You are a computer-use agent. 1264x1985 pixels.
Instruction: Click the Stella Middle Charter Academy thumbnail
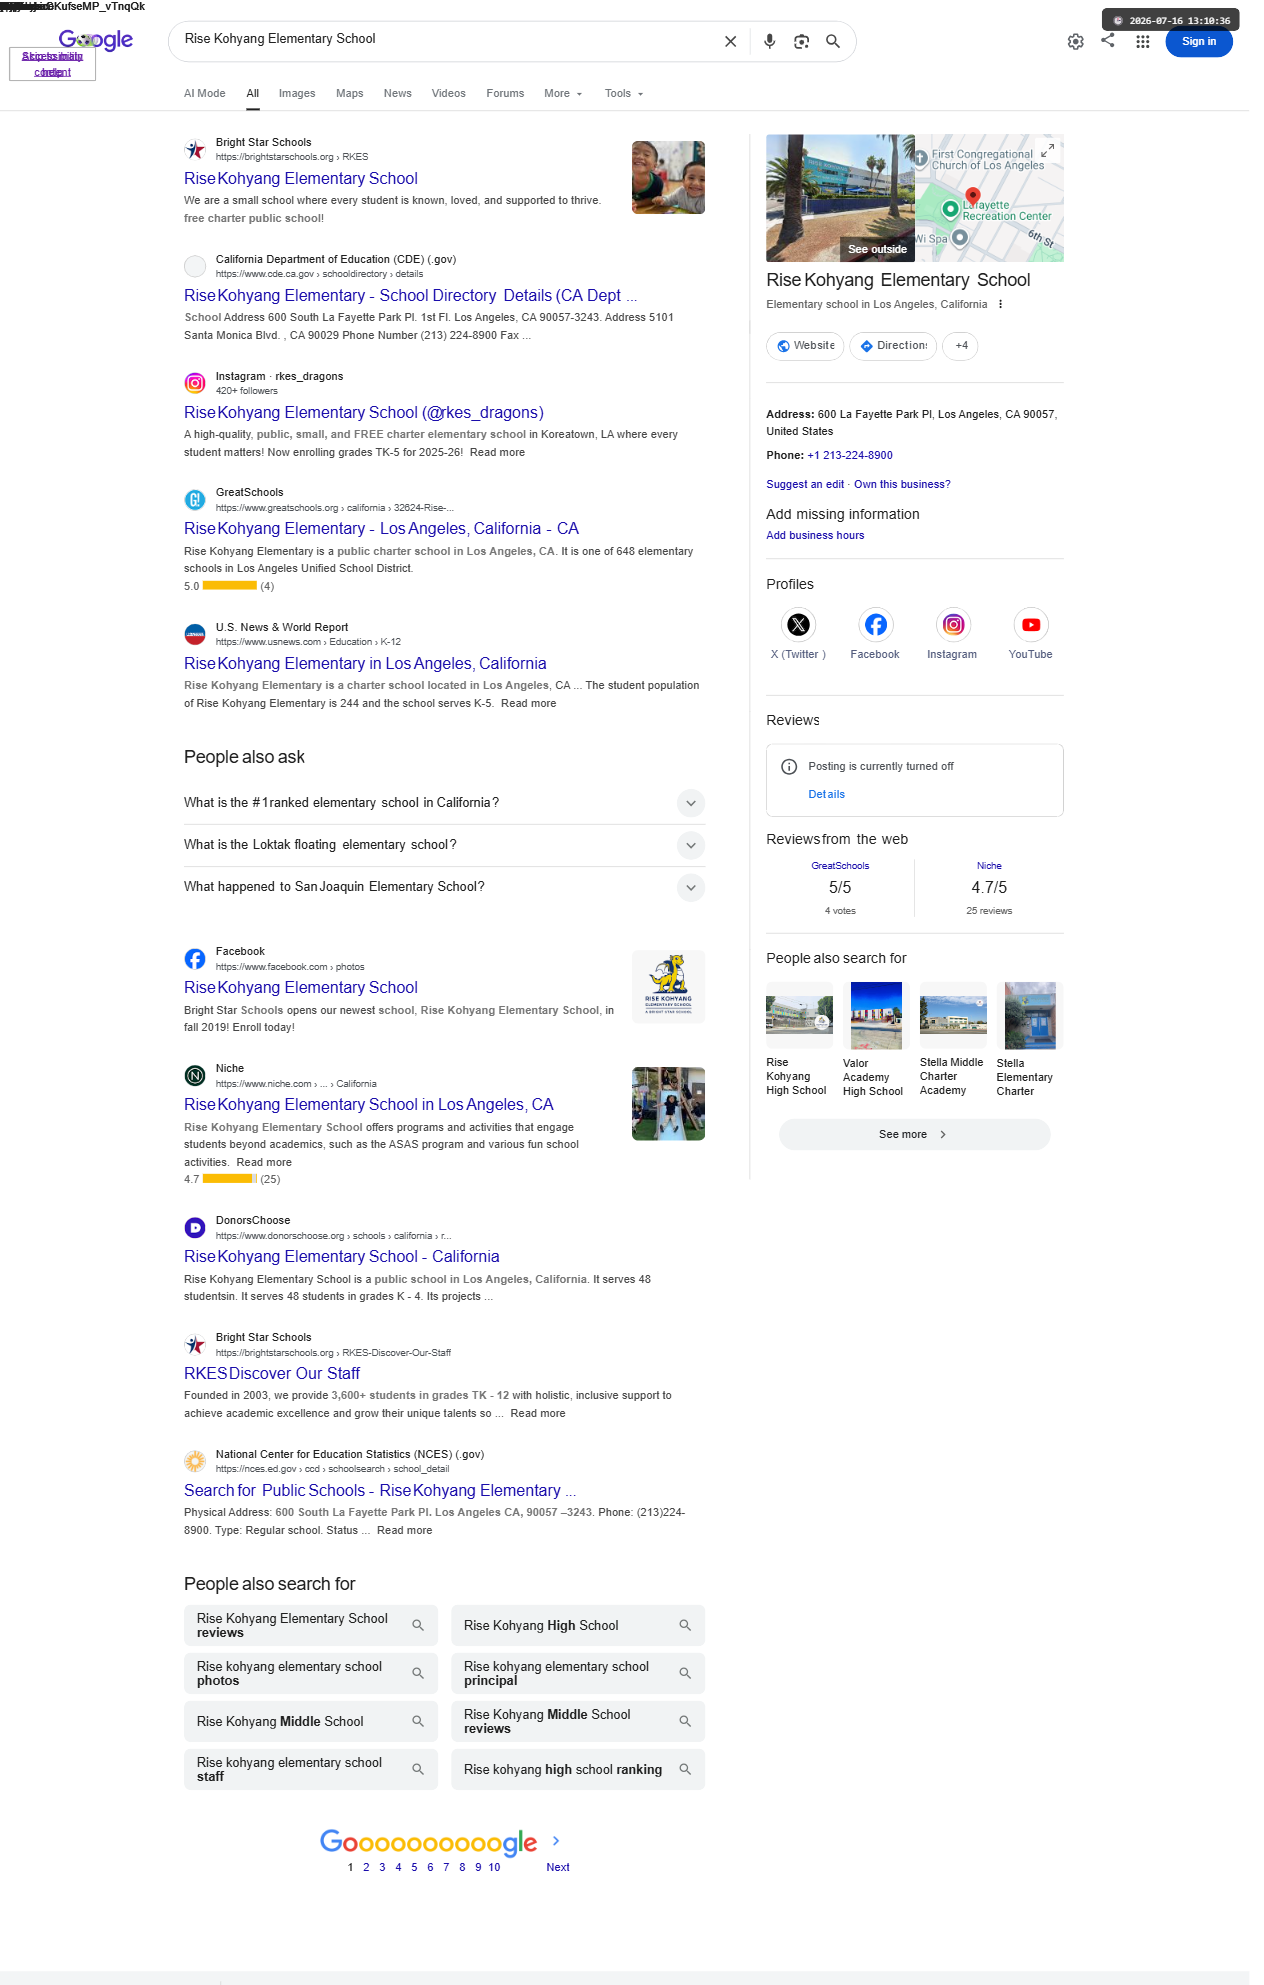(953, 1015)
